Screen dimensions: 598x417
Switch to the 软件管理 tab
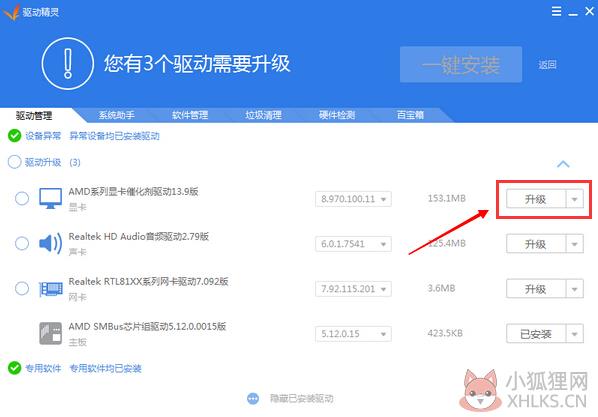pyautogui.click(x=190, y=115)
